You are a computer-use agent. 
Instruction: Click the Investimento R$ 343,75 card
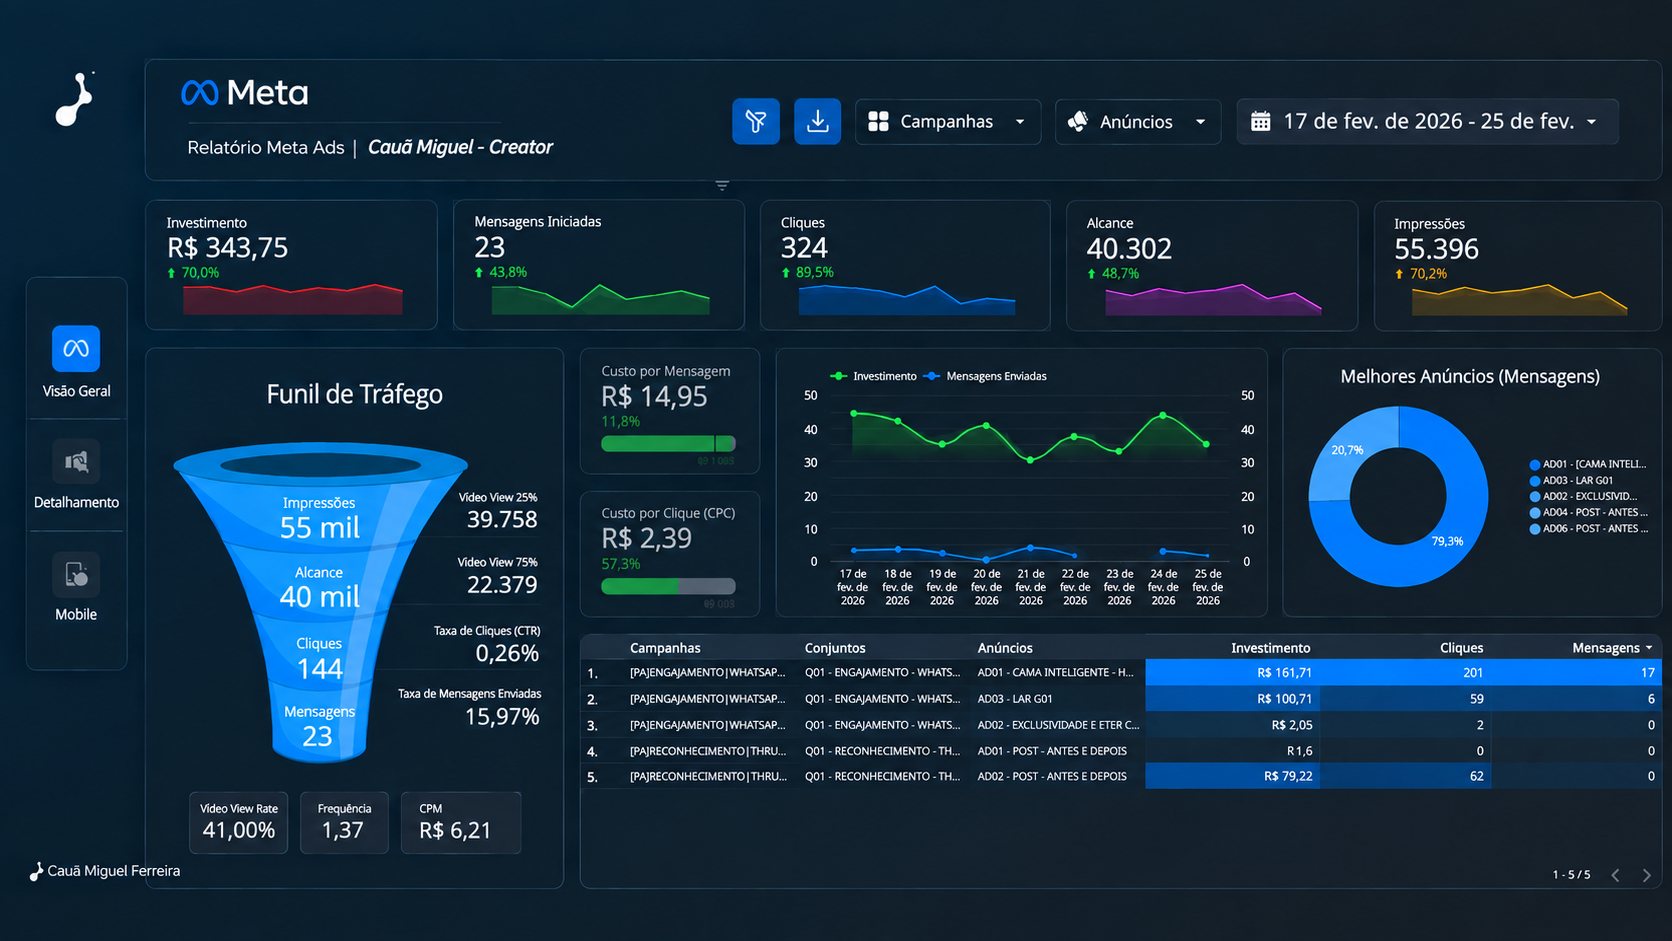(x=291, y=265)
